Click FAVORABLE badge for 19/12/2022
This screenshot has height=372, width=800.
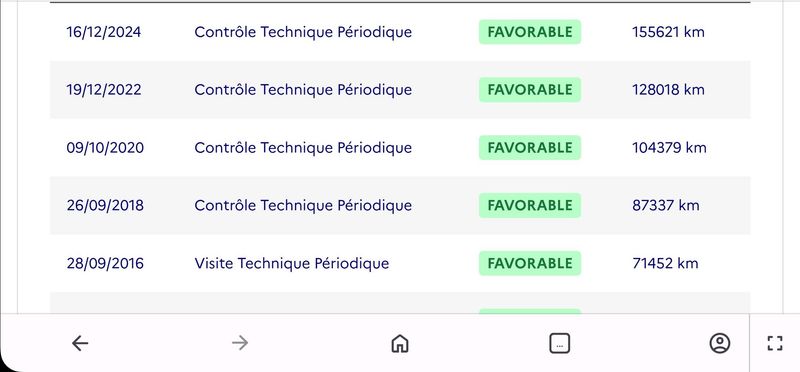point(530,90)
